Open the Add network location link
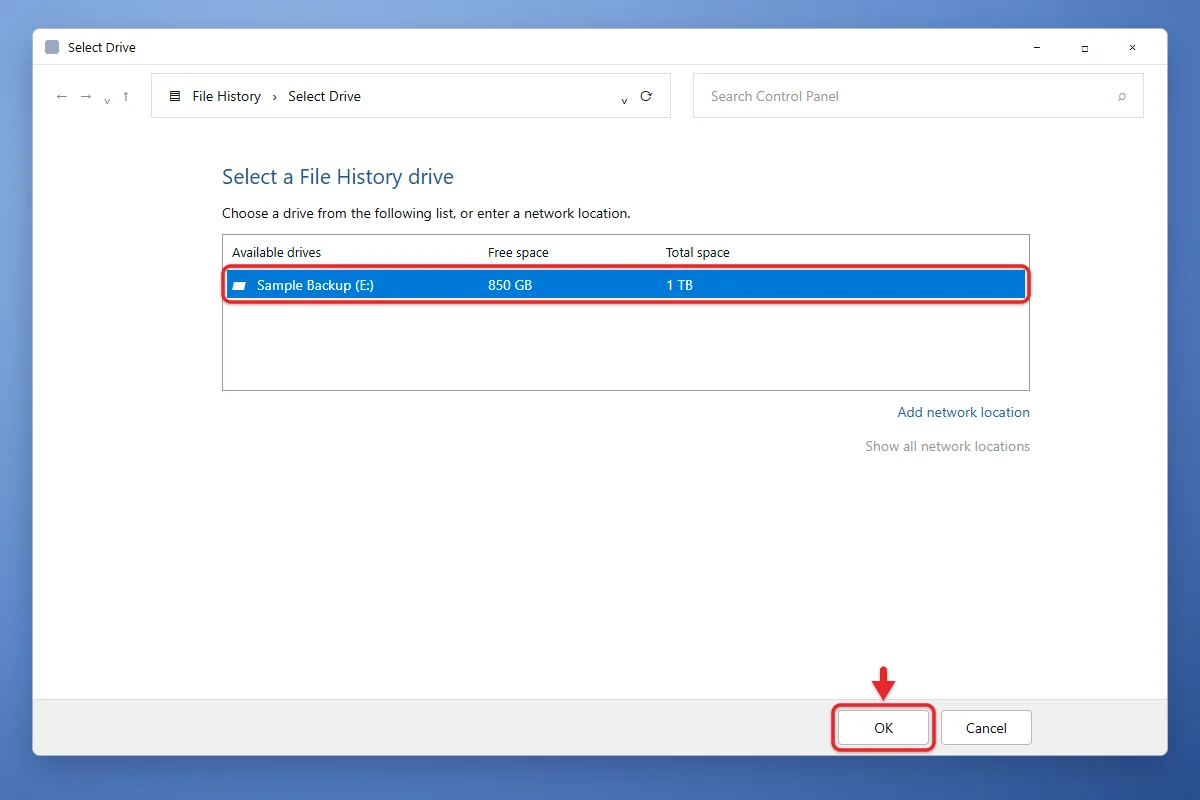Screen dimensions: 1200x800 pyautogui.click(x=964, y=412)
